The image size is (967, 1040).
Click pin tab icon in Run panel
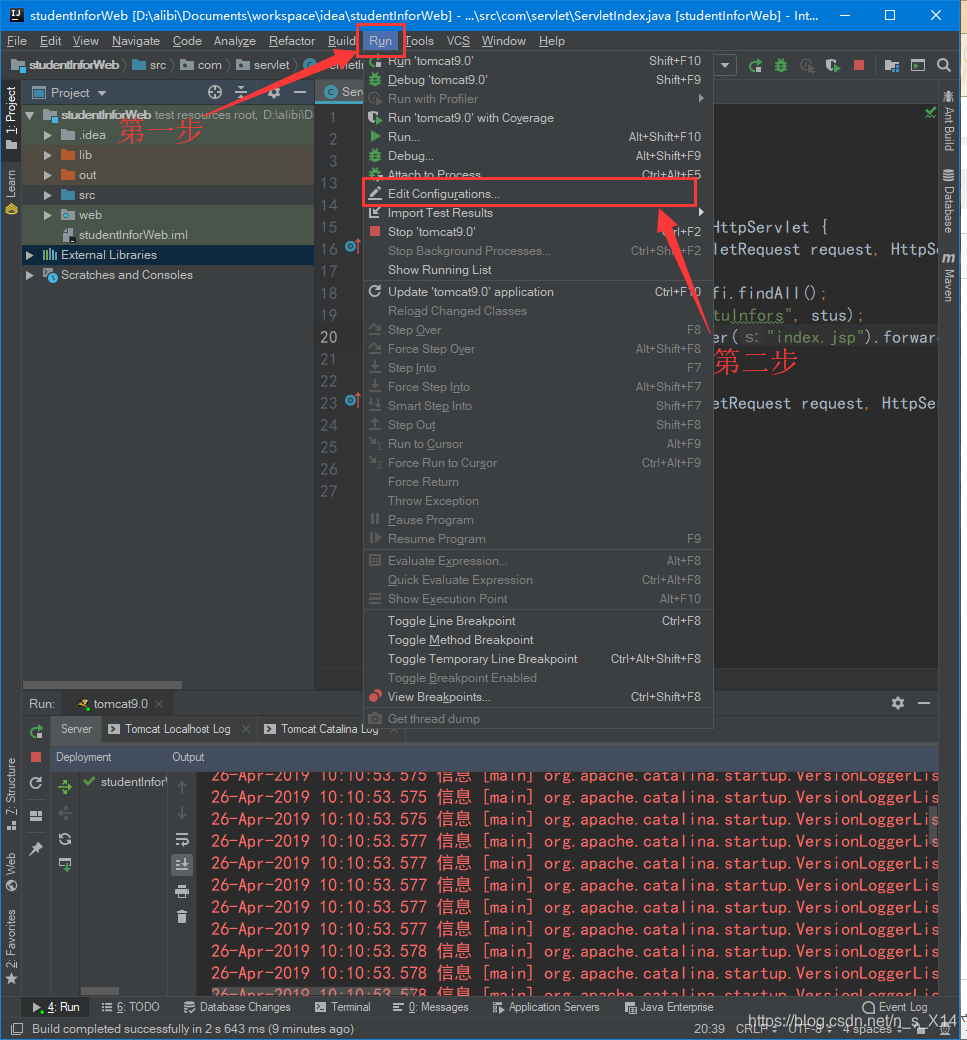(x=36, y=848)
